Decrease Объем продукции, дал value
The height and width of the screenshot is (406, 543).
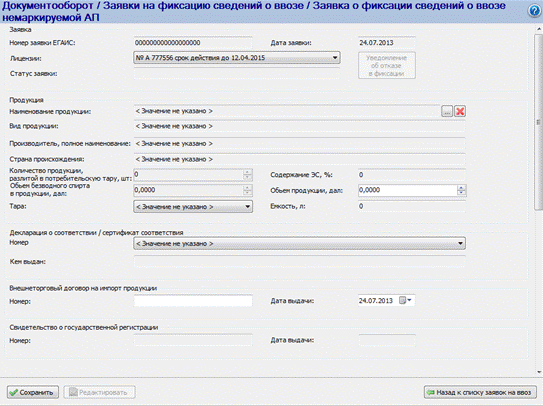coord(462,193)
